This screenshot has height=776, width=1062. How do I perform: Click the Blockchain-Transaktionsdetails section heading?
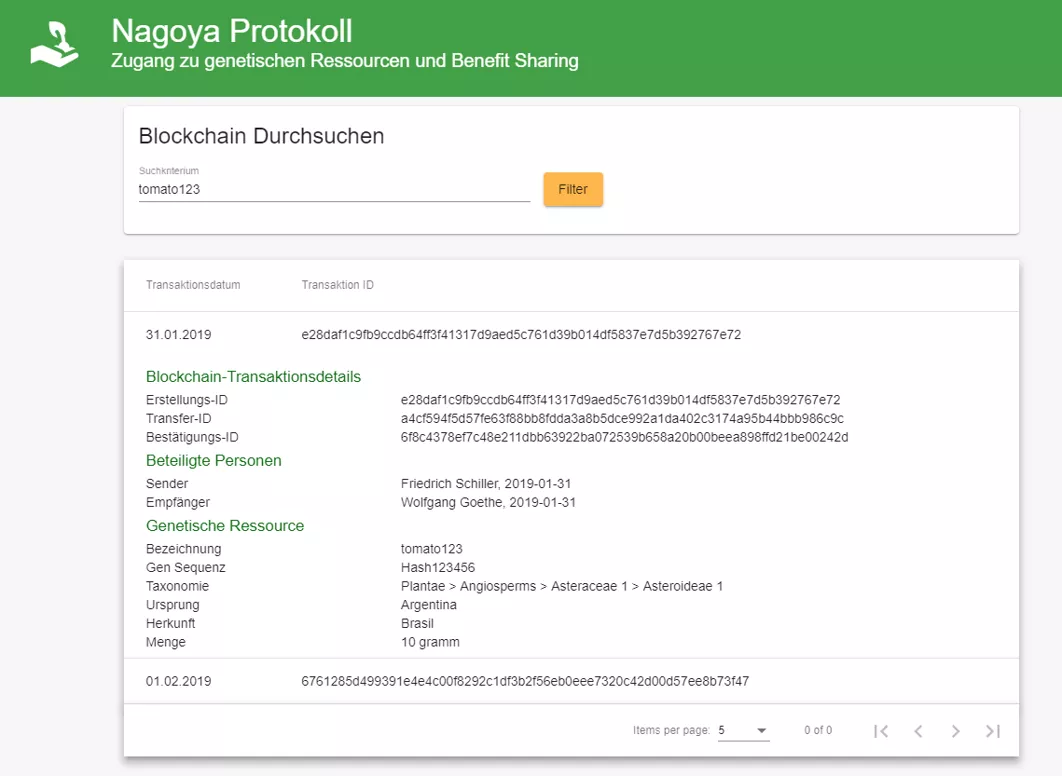253,377
